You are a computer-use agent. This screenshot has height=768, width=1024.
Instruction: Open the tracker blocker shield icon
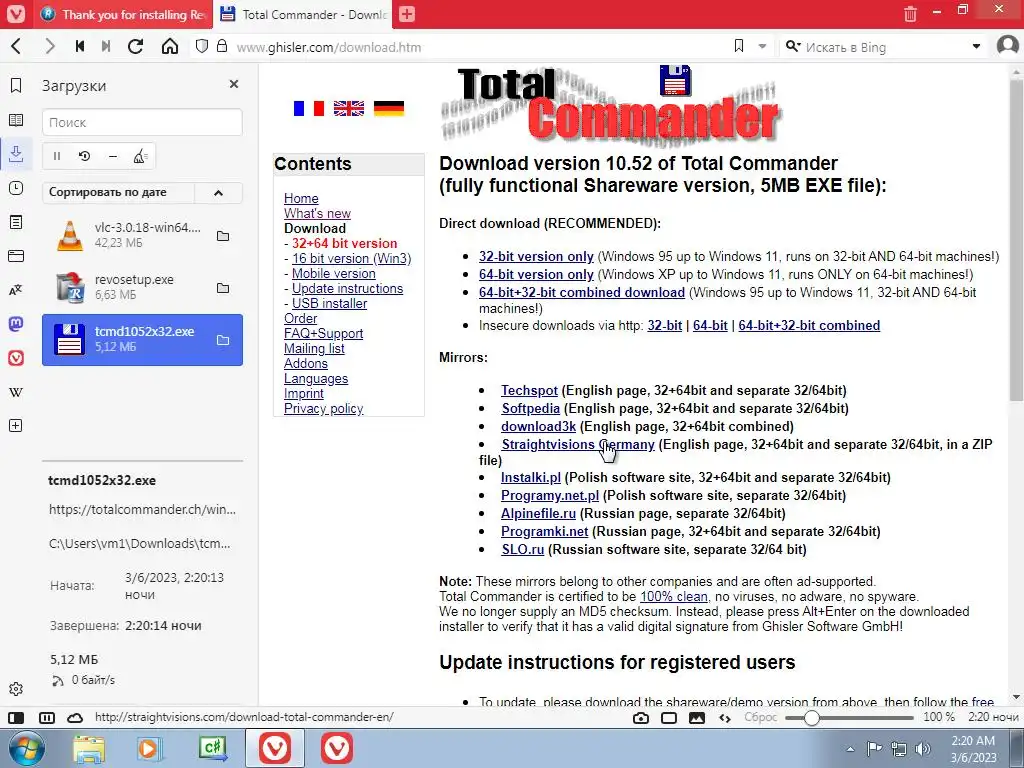[x=202, y=46]
